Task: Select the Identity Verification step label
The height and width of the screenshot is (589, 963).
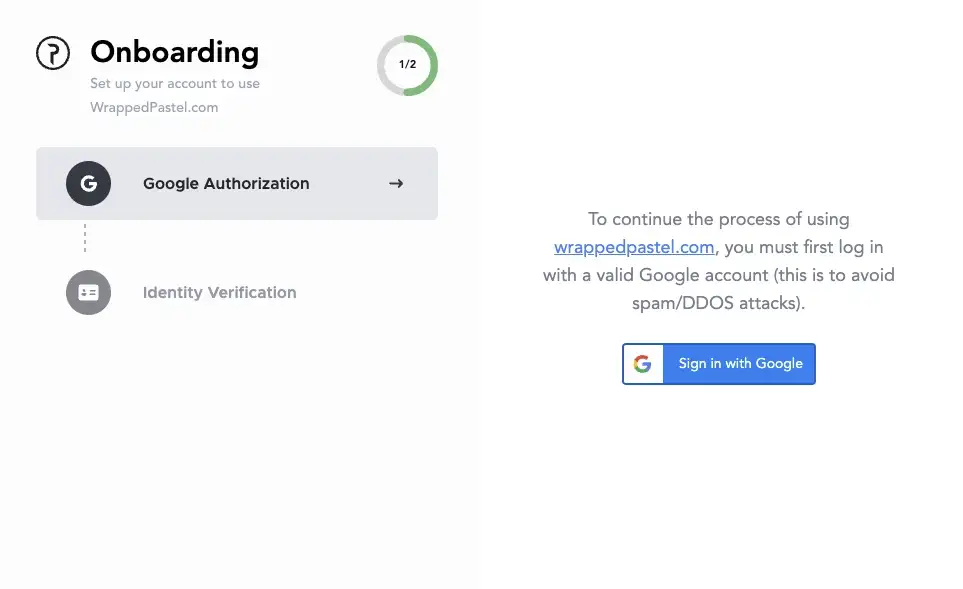Action: click(220, 292)
